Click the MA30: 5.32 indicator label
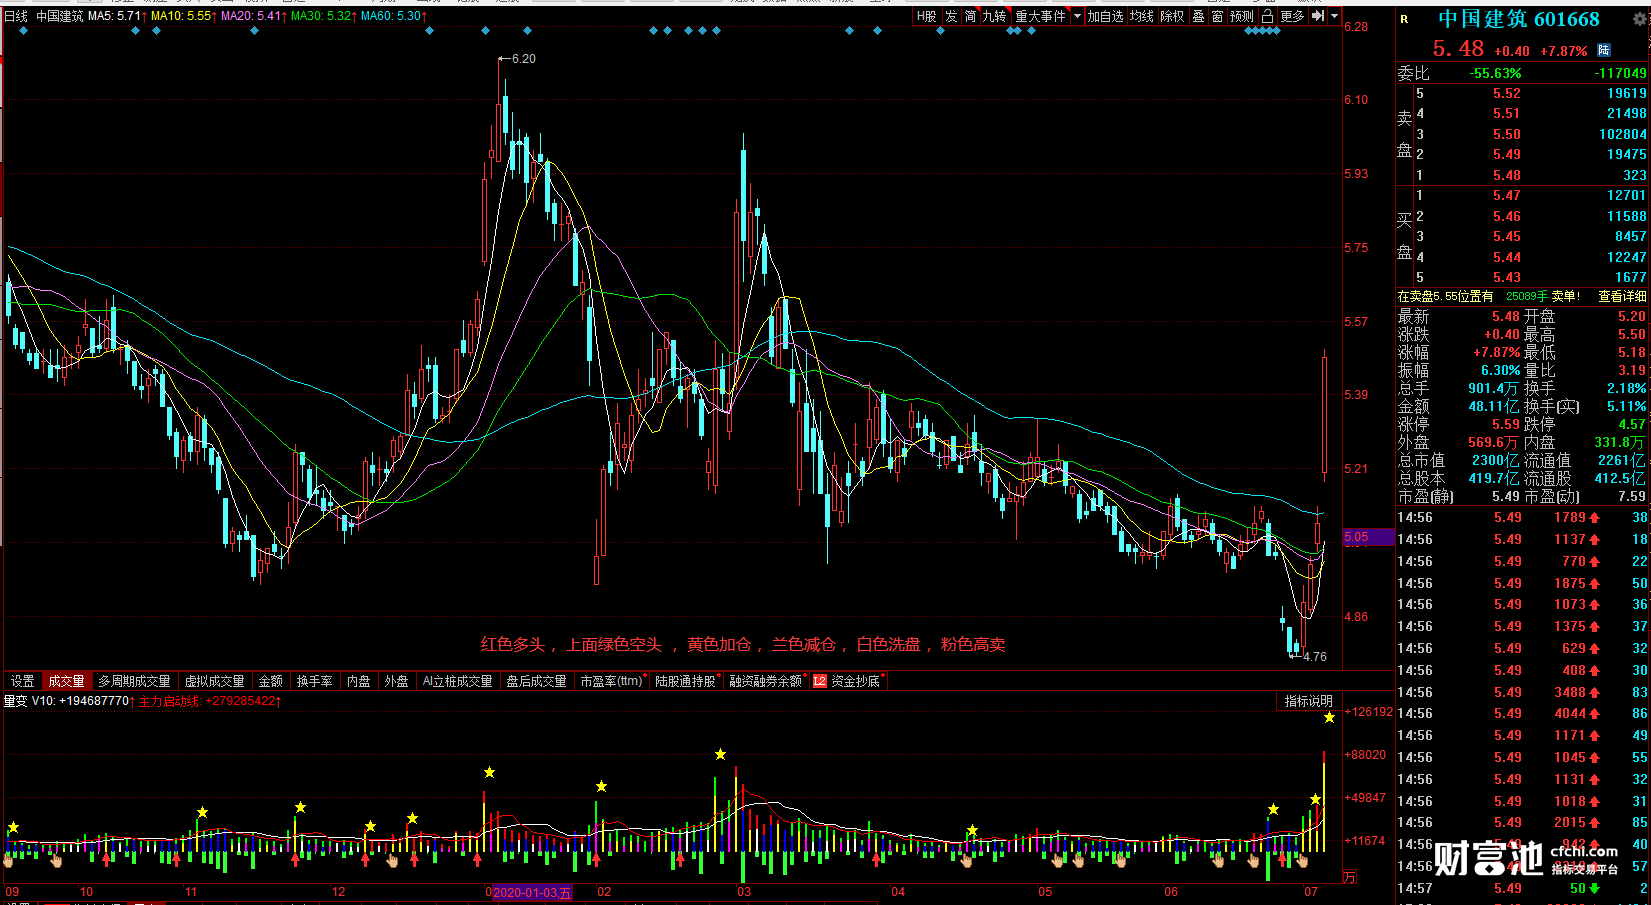This screenshot has width=1651, height=905. [x=324, y=16]
